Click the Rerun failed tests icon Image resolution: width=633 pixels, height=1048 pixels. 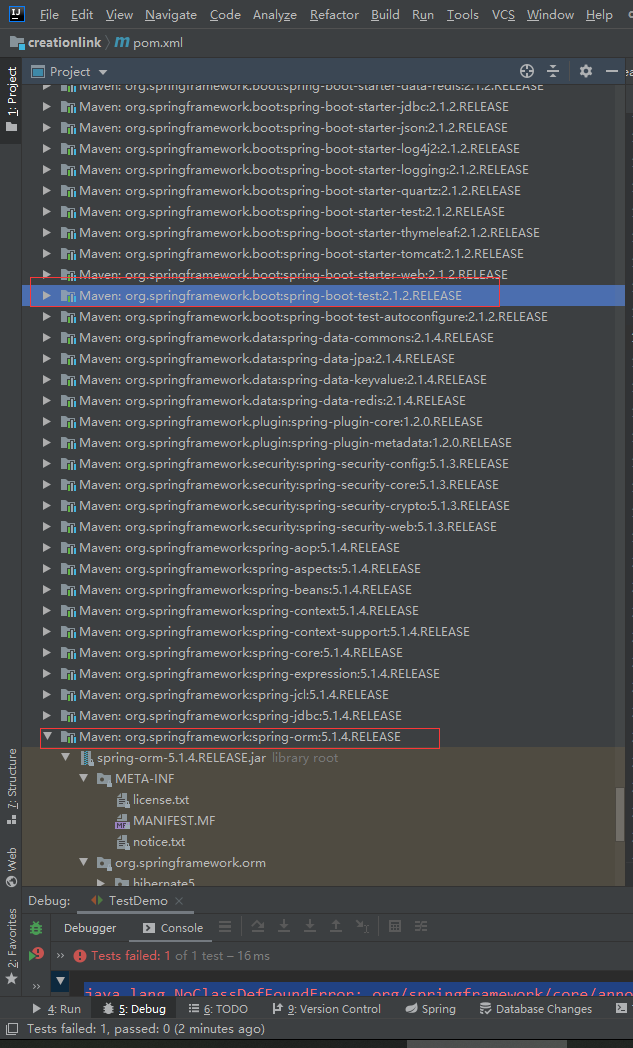tap(35, 954)
